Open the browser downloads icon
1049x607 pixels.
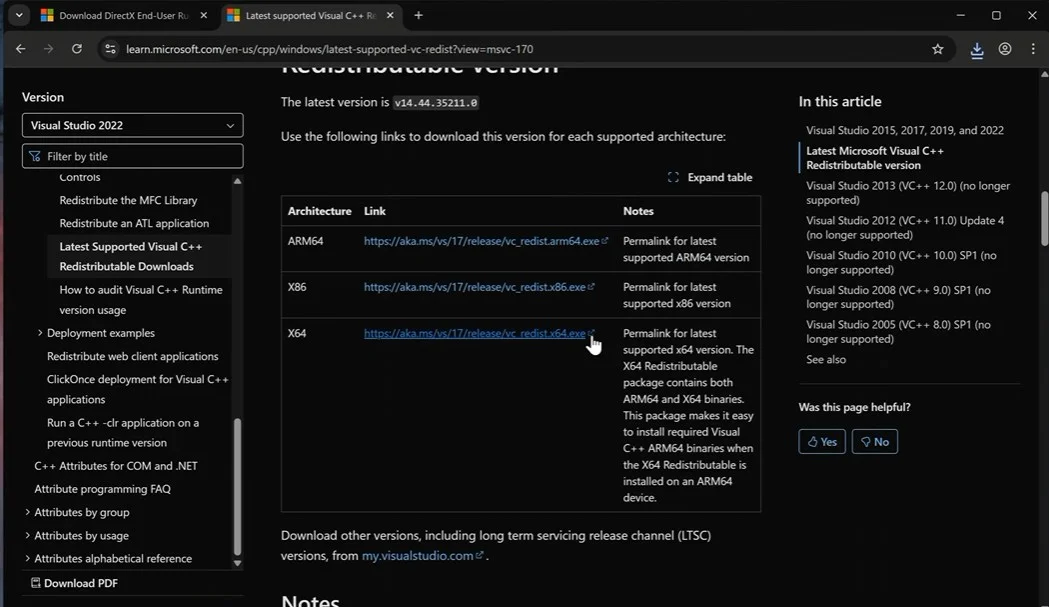click(977, 50)
